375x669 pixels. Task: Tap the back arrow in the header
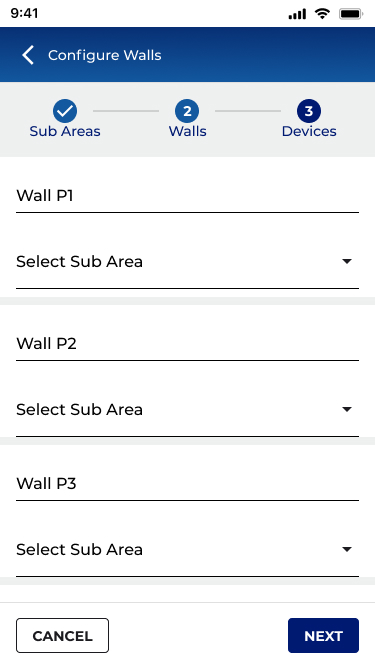coord(28,55)
